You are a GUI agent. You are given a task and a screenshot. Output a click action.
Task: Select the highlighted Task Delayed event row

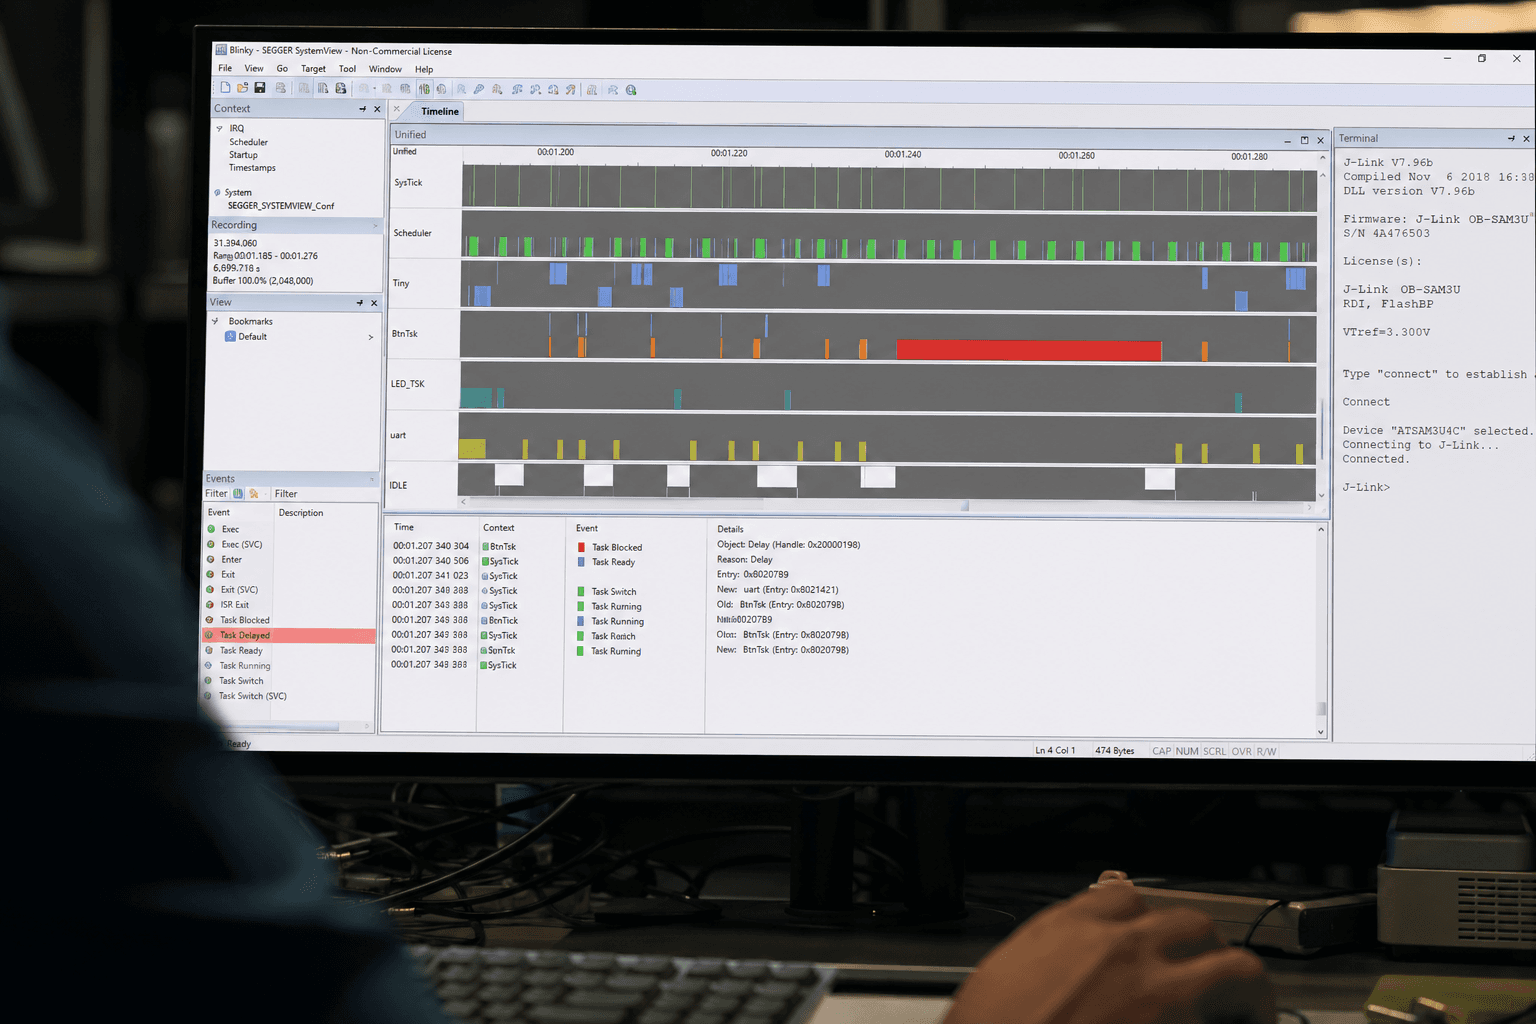click(289, 635)
